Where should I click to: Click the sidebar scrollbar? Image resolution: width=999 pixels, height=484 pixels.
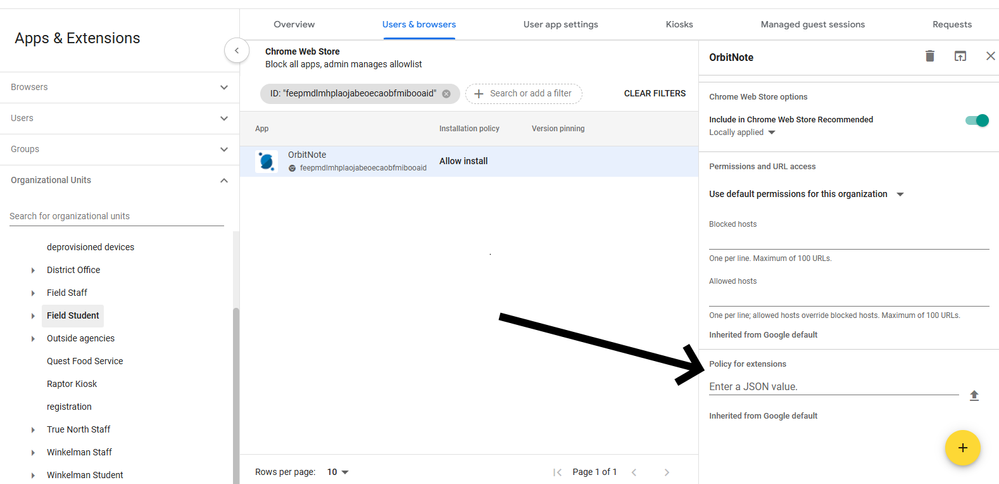[236, 395]
